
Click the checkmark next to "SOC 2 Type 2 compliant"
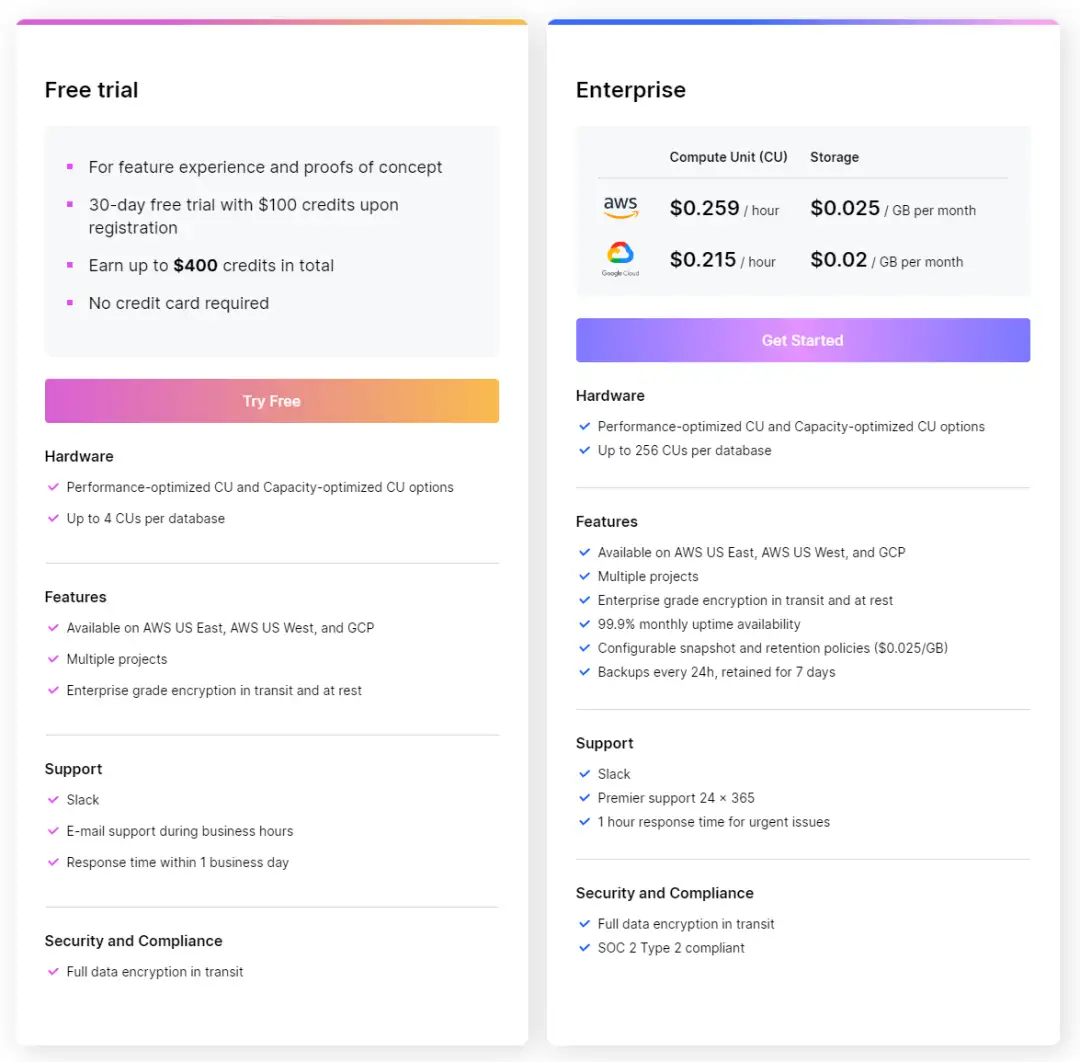[585, 948]
